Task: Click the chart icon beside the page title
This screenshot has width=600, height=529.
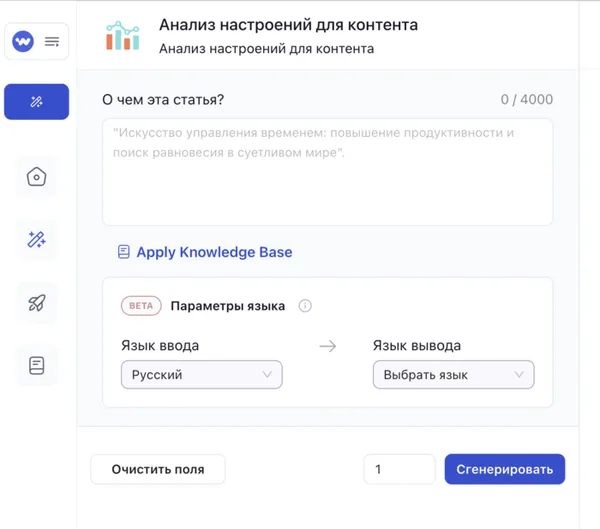Action: point(124,35)
